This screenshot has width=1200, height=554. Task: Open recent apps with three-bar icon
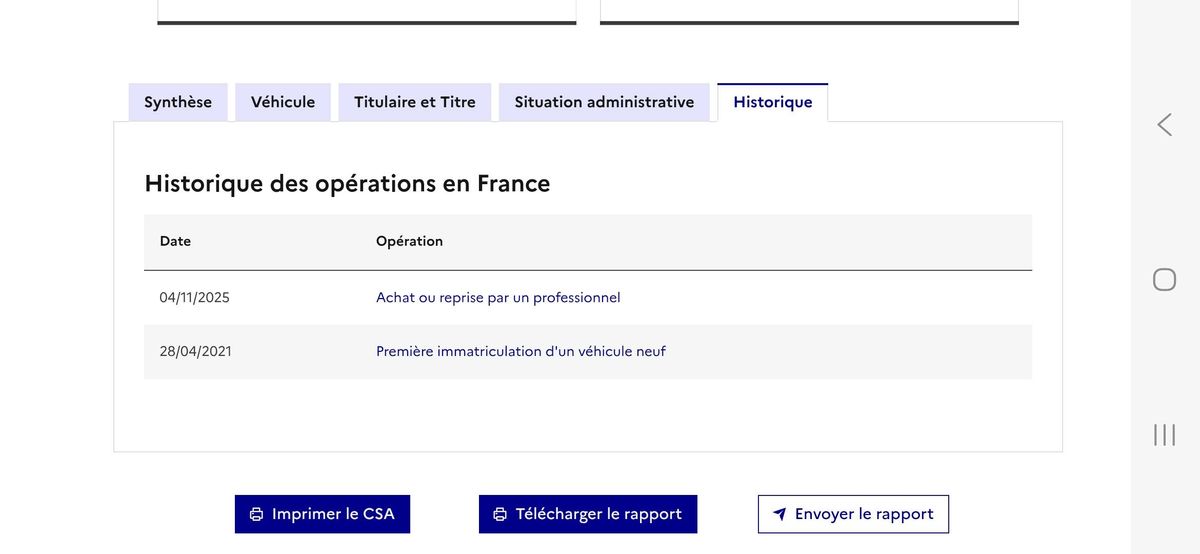point(1164,434)
